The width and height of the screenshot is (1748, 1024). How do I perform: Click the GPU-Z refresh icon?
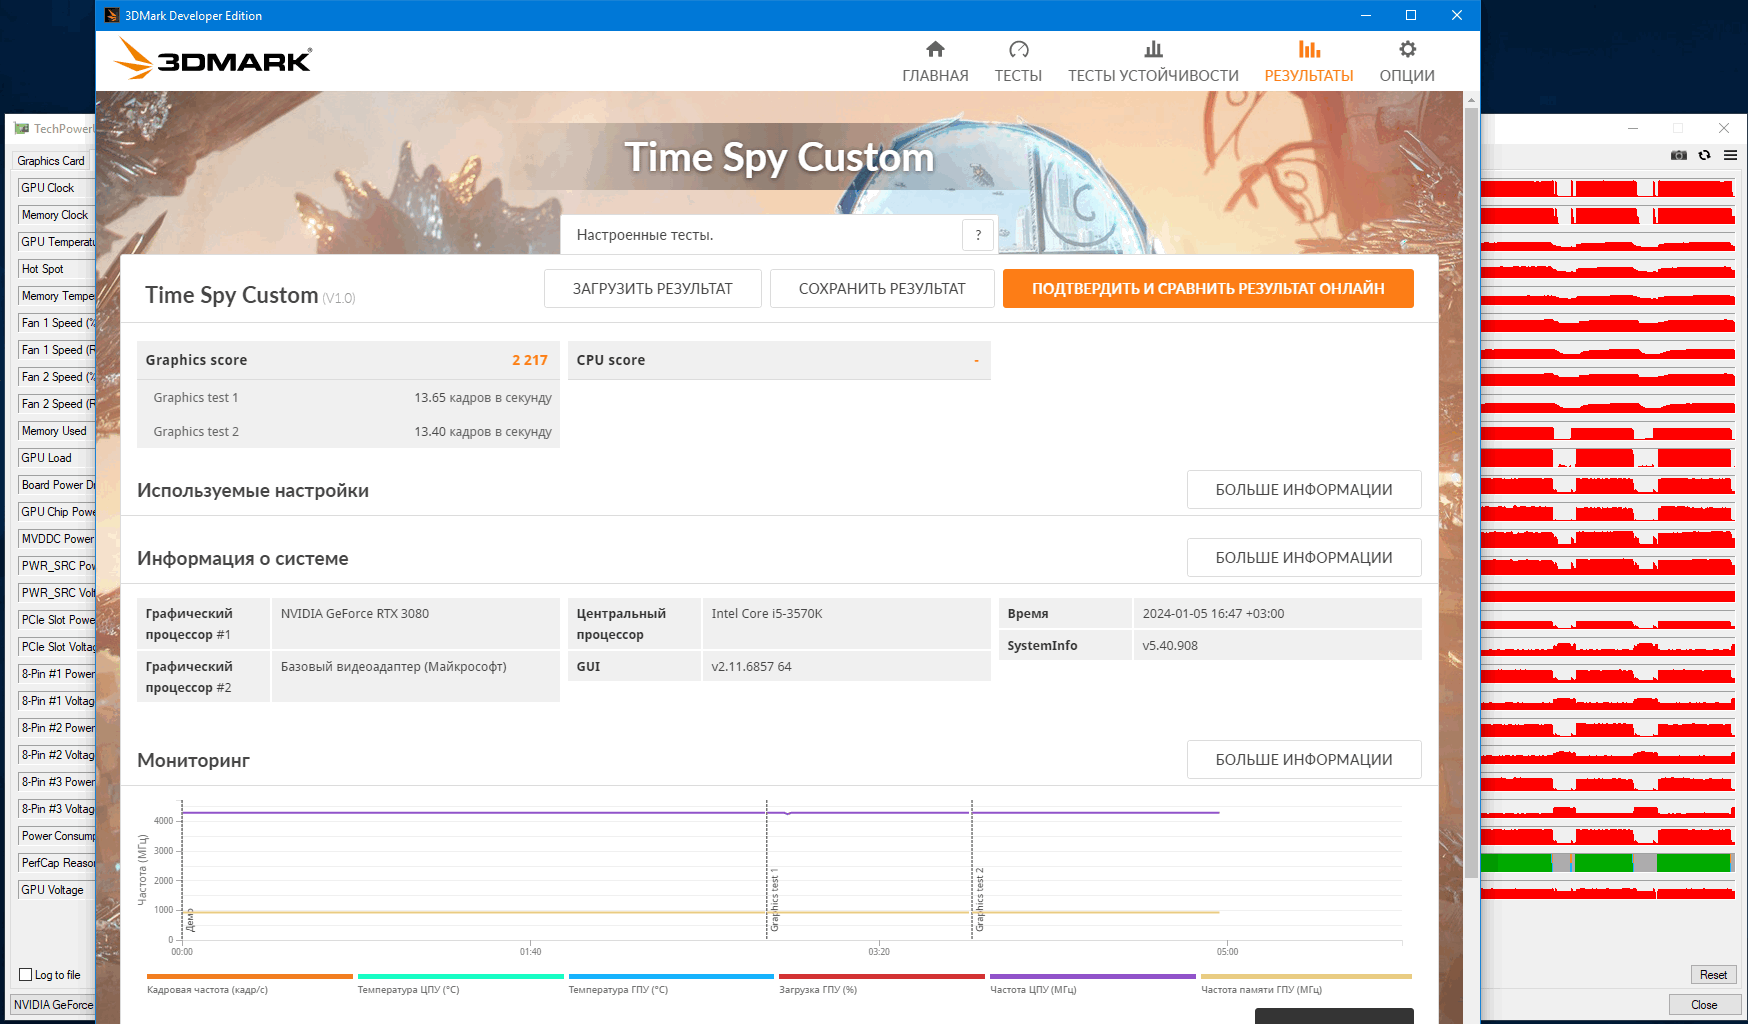pyautogui.click(x=1705, y=155)
